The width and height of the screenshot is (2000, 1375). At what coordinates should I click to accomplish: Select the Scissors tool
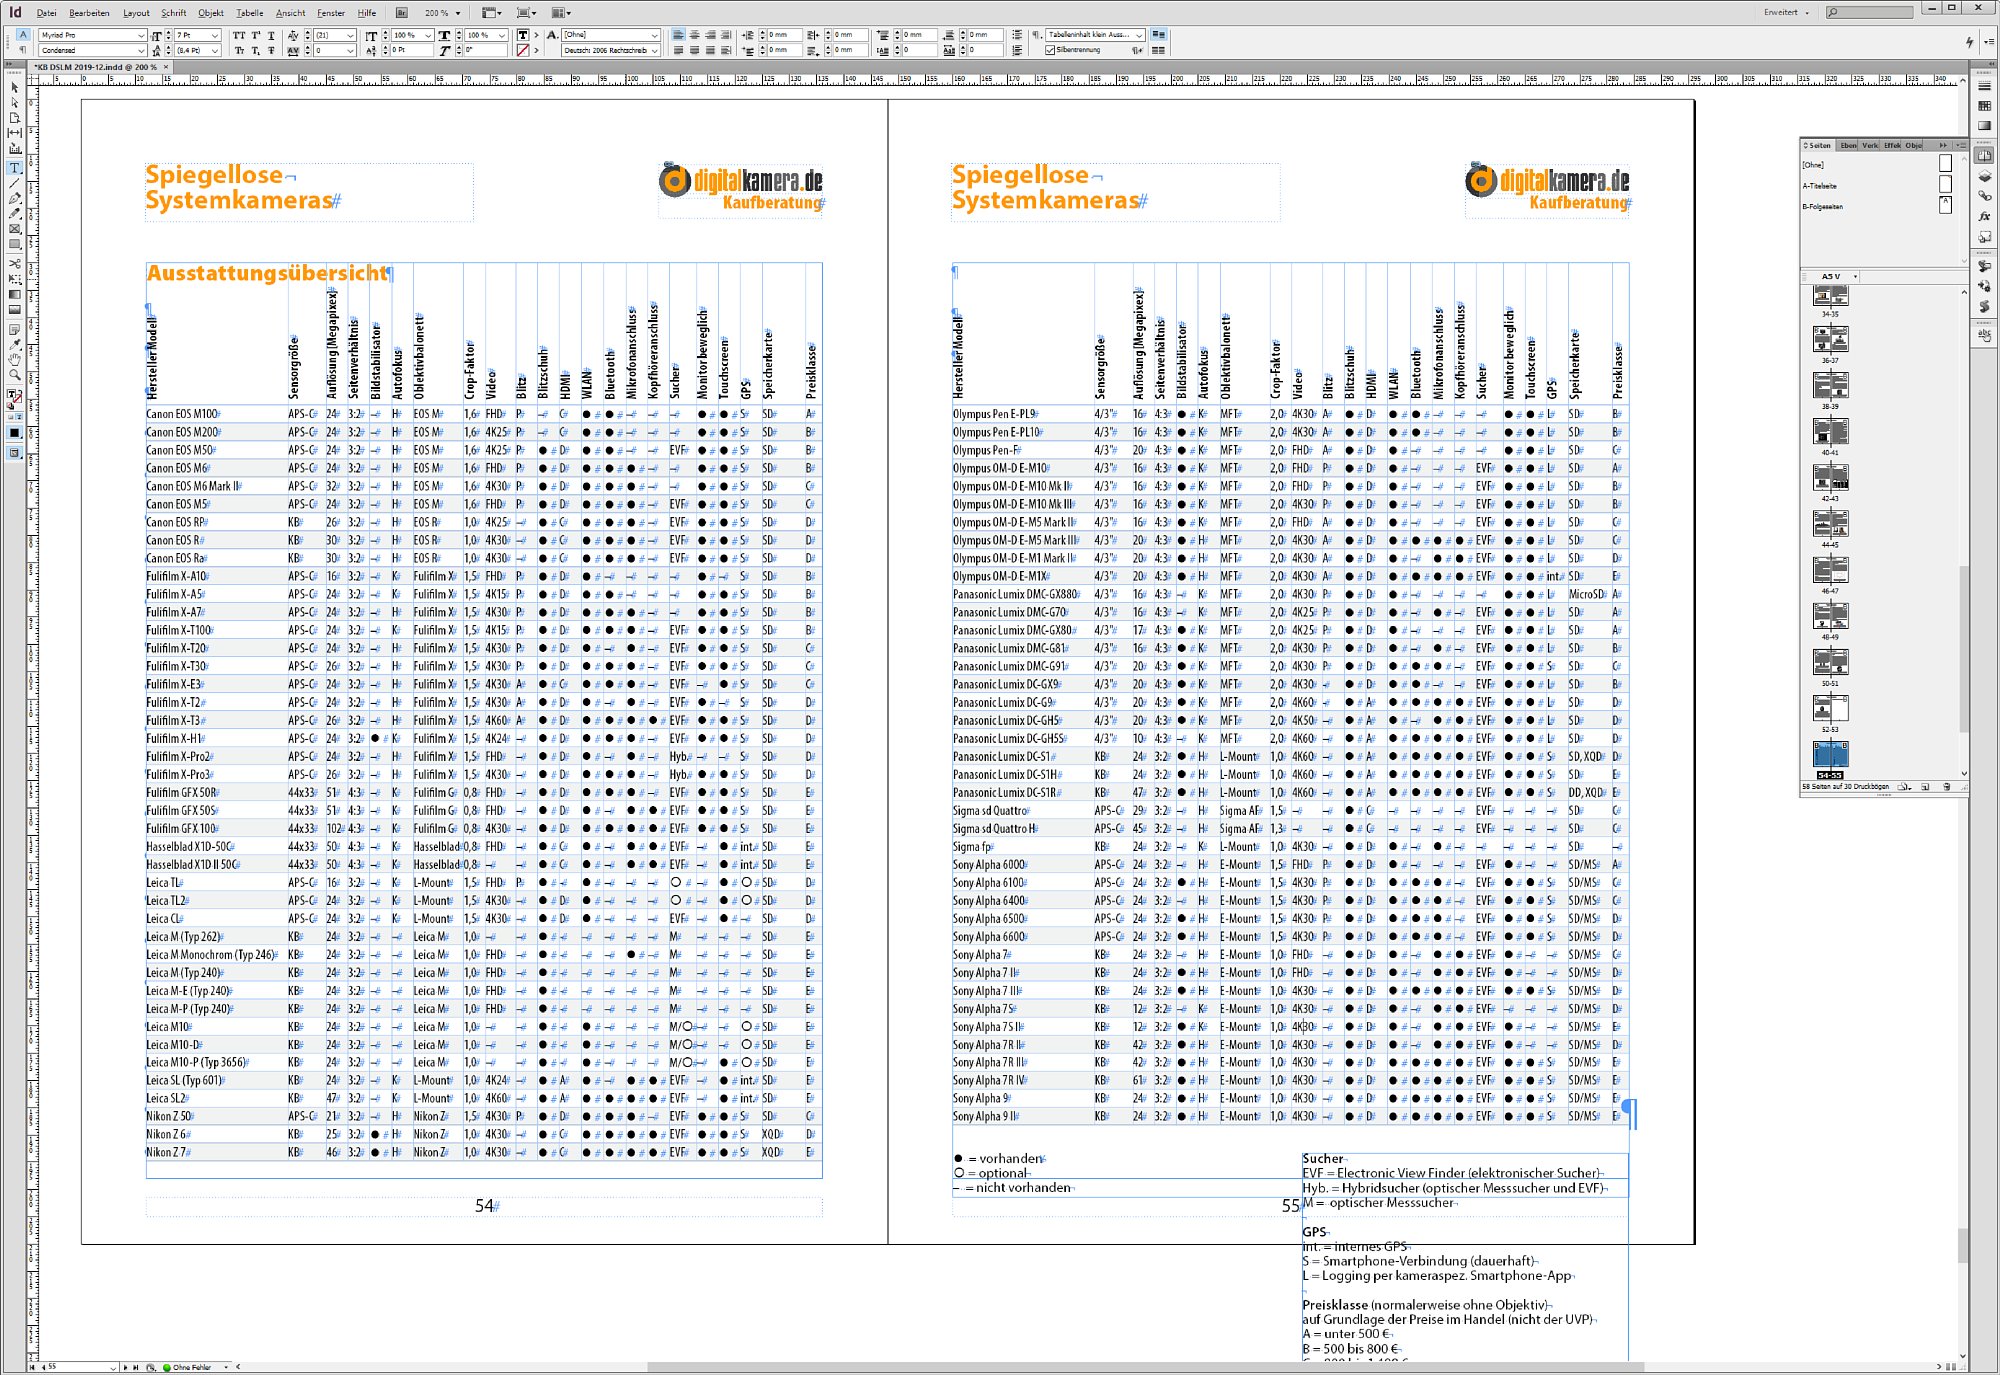[x=14, y=264]
